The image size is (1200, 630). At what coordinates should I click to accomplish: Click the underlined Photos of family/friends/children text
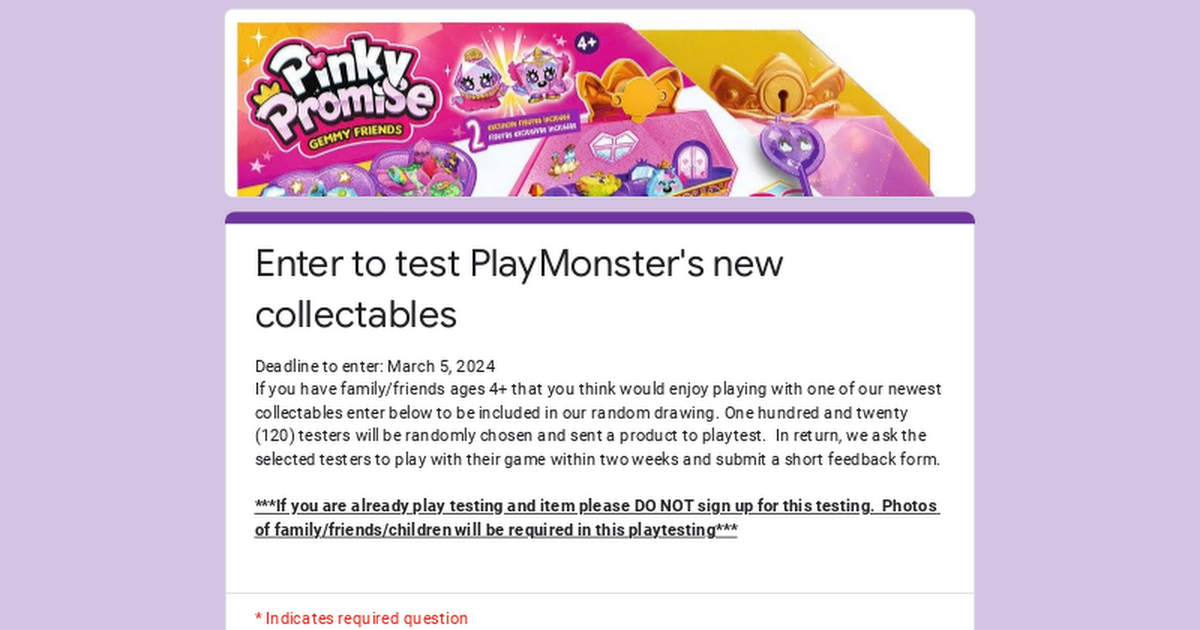click(x=597, y=518)
